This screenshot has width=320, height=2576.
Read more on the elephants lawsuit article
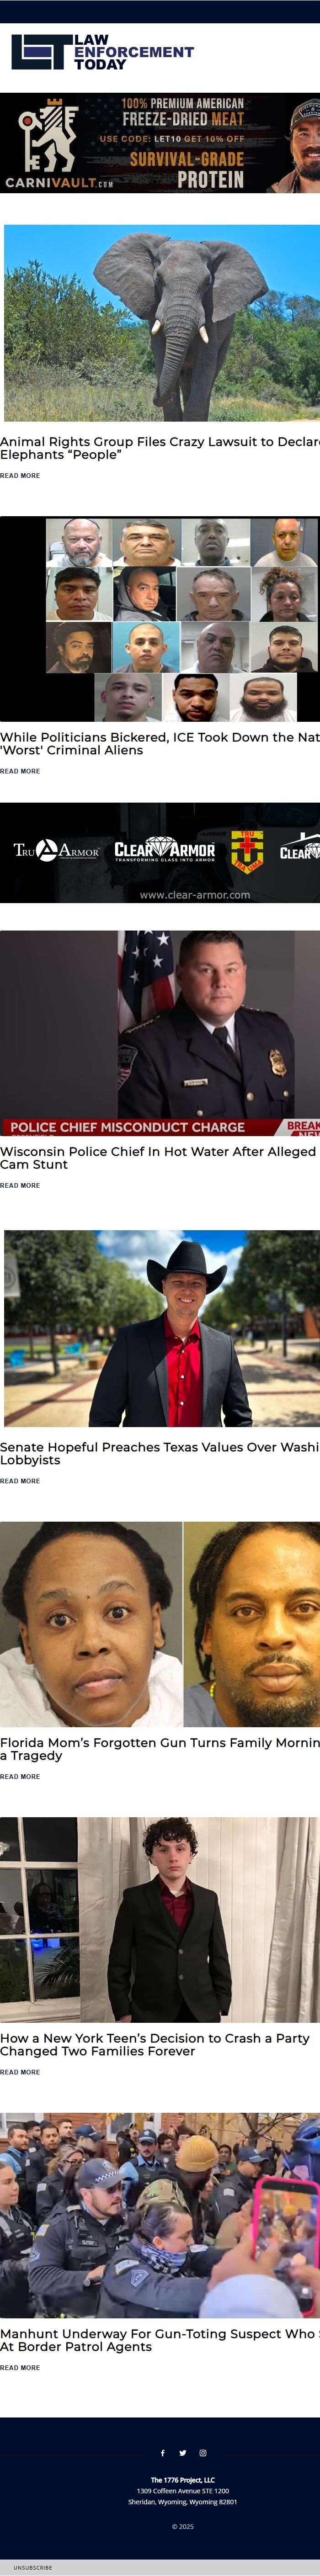[x=20, y=476]
